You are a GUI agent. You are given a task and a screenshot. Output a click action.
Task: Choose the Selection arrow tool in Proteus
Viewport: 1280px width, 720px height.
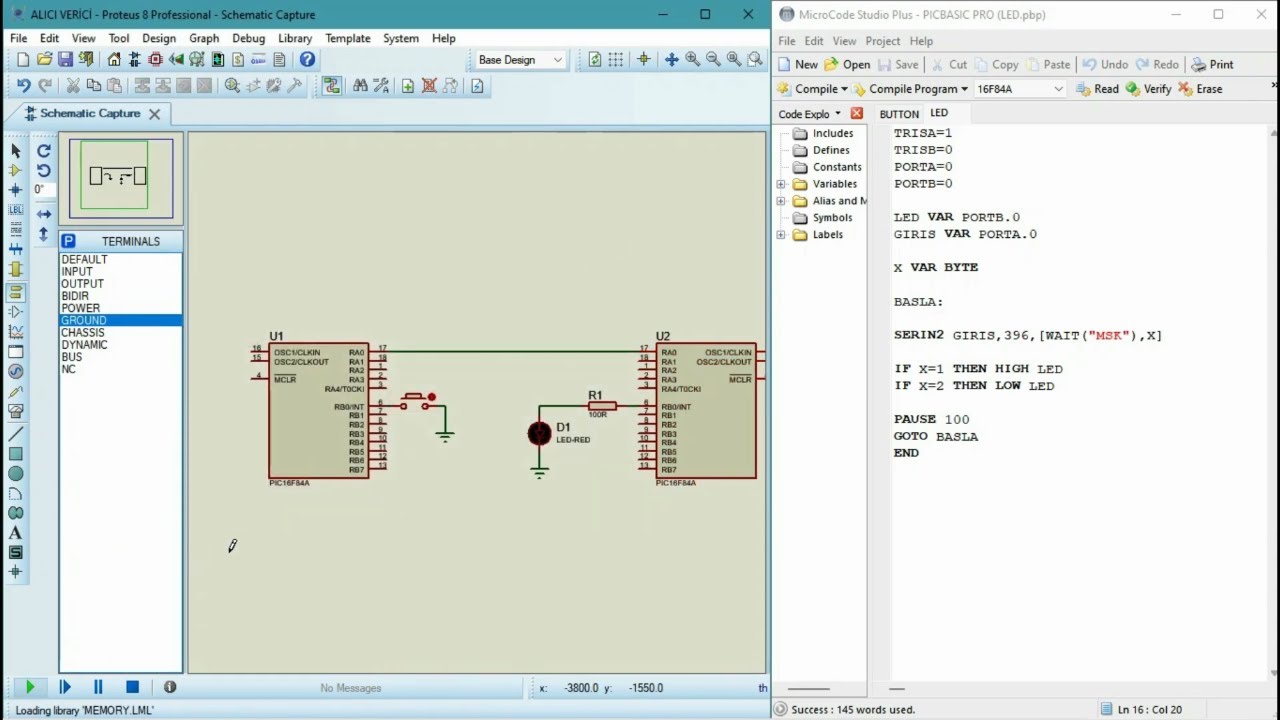coord(15,150)
